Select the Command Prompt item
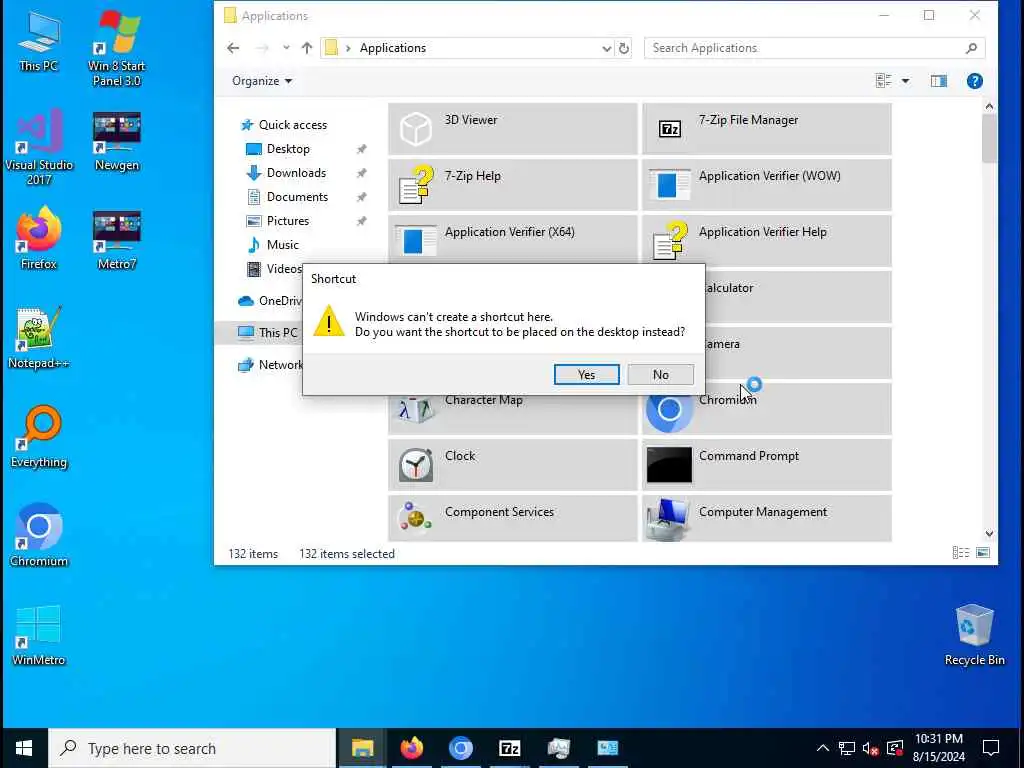1024x768 pixels. tap(767, 464)
